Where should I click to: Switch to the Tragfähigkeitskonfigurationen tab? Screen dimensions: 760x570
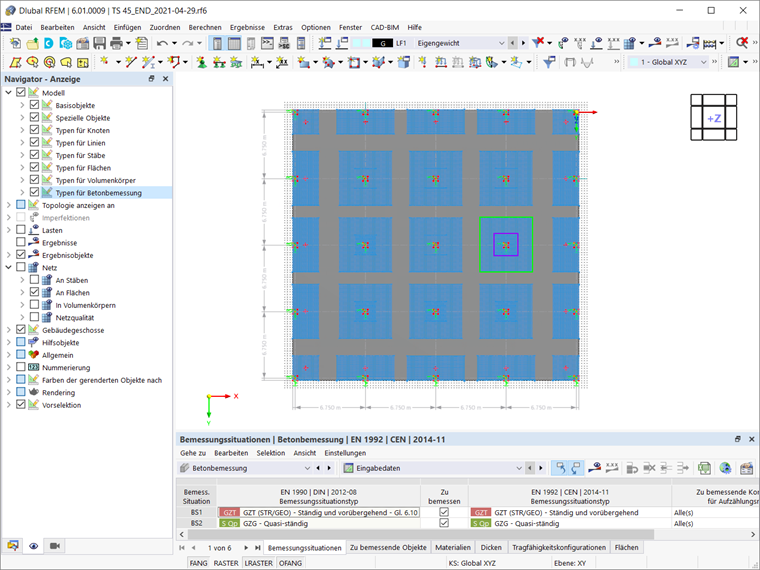[x=559, y=547]
